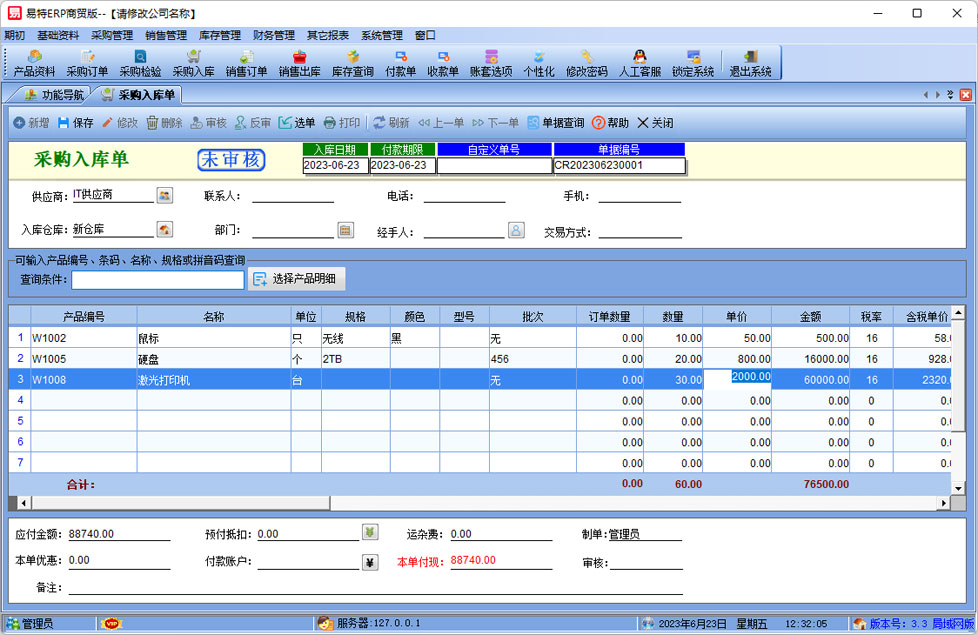978x635 pixels.
Task: Open 采购管理 menu
Action: [111, 35]
